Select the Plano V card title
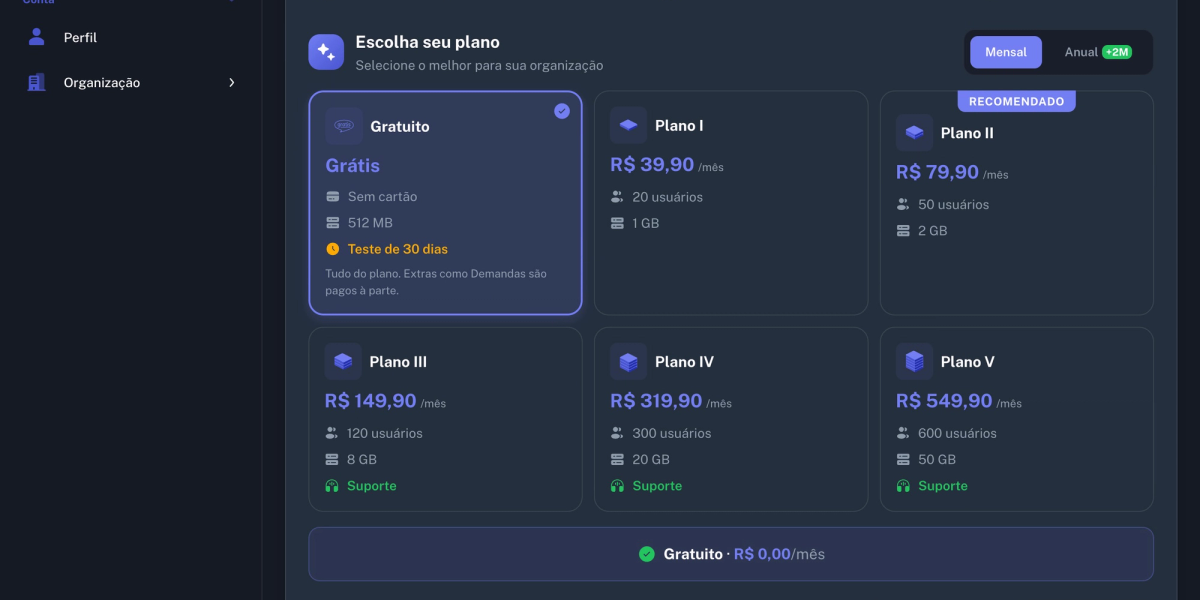The image size is (1200, 600). click(x=968, y=362)
